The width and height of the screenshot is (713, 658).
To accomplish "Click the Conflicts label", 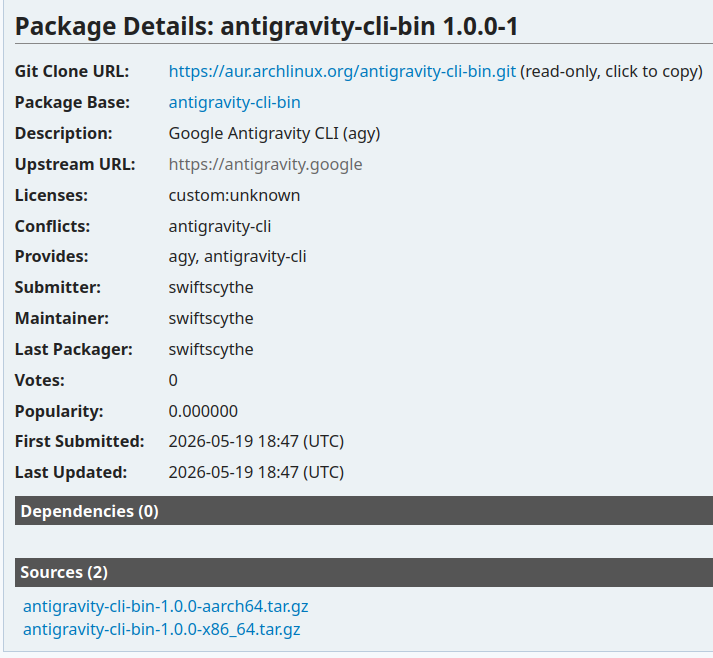I will pyautogui.click(x=53, y=226).
